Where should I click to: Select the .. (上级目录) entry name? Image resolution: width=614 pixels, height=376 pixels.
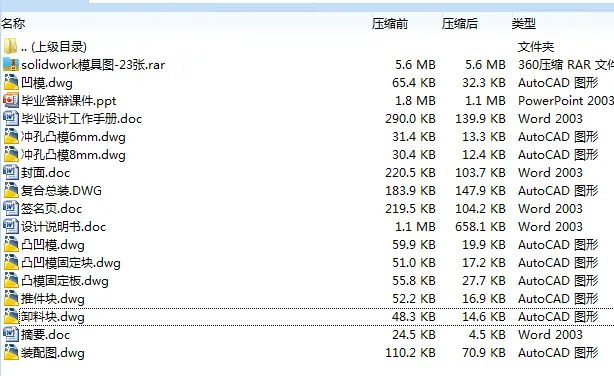[54, 47]
